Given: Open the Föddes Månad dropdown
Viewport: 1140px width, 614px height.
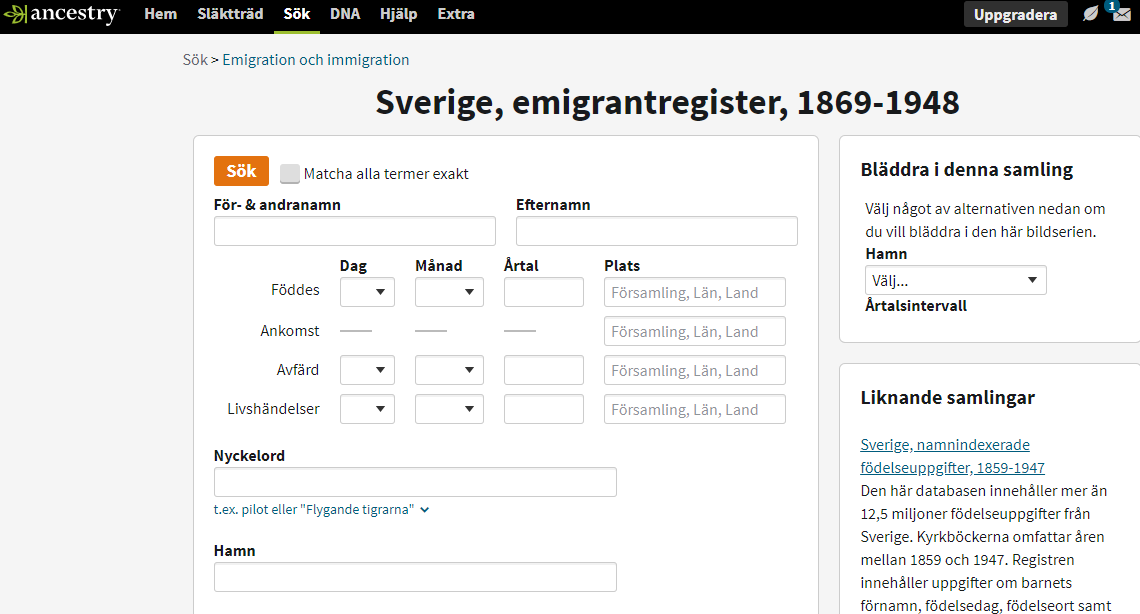Looking at the screenshot, I should (x=449, y=292).
